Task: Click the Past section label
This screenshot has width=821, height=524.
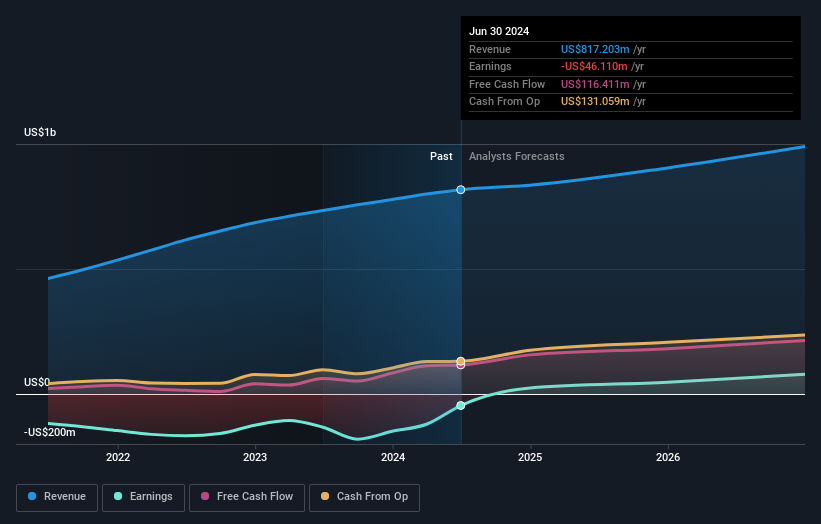Action: point(441,157)
